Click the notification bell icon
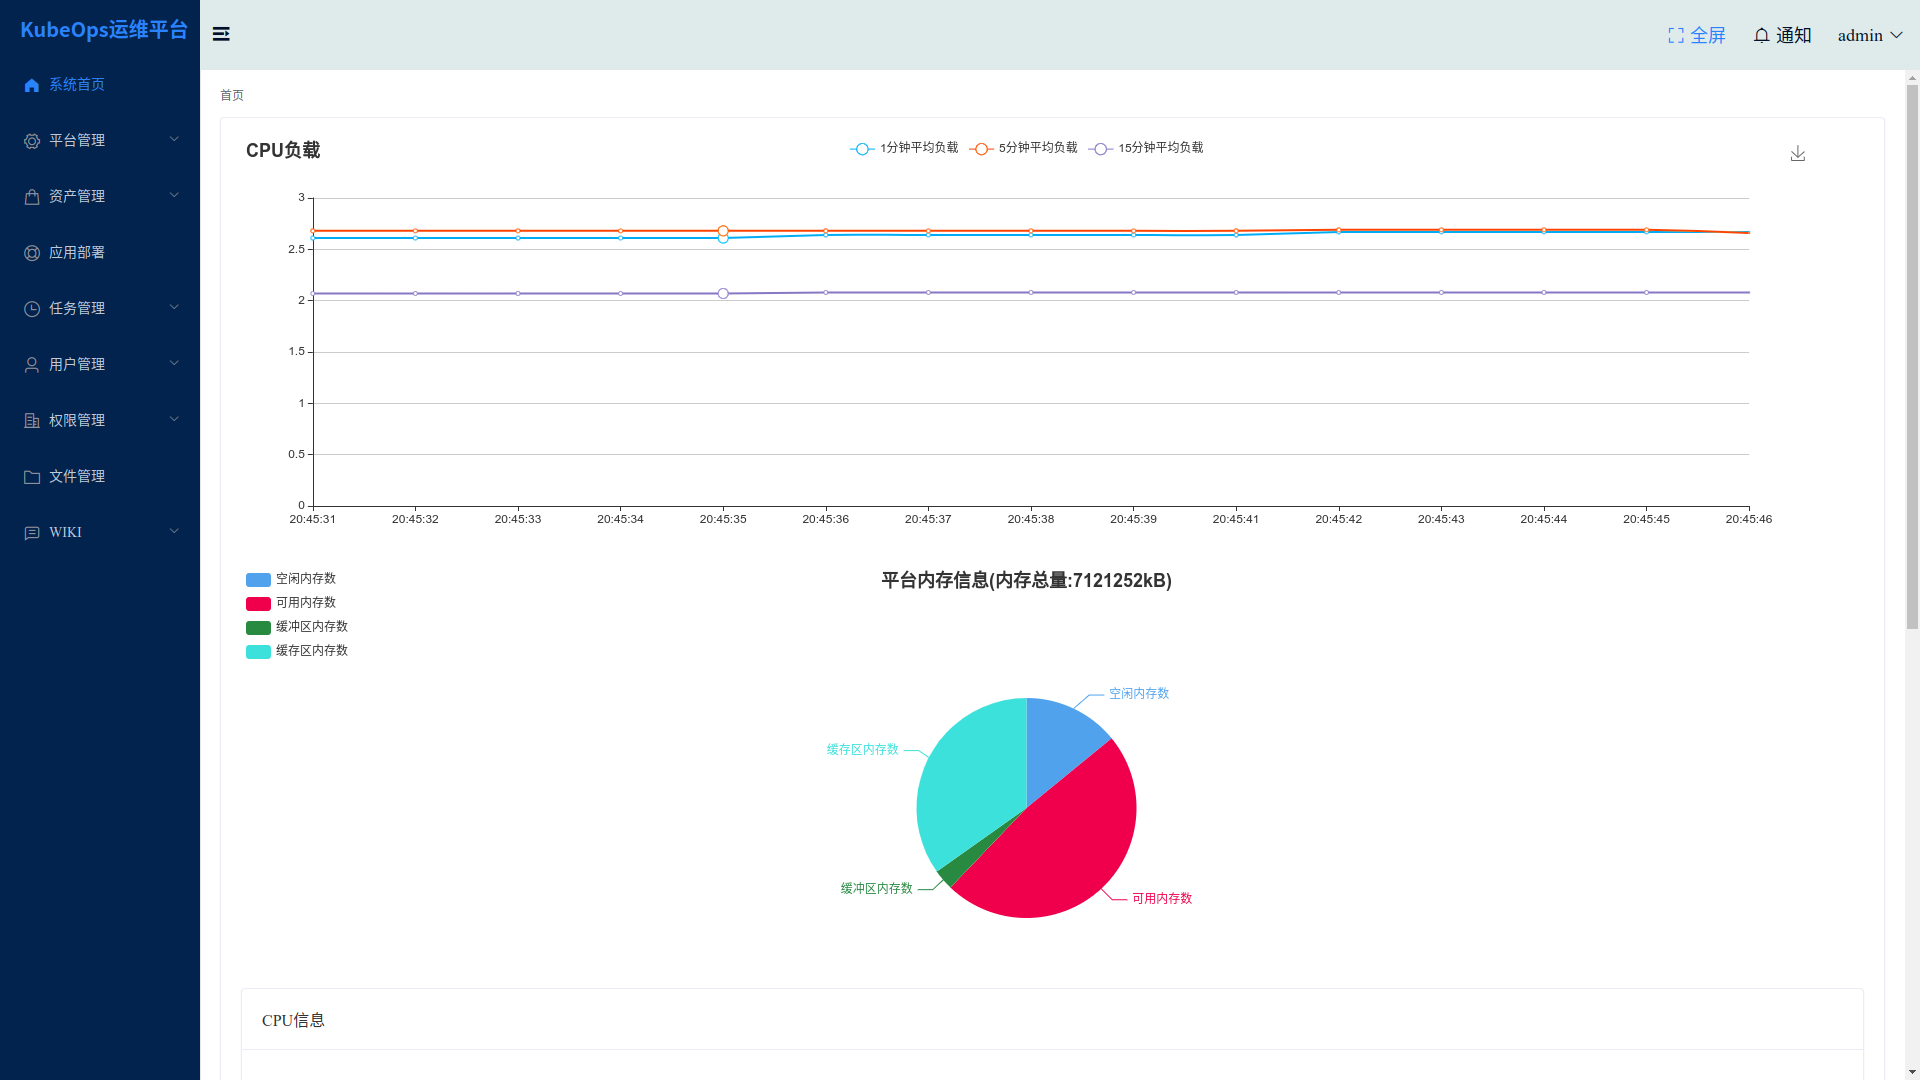This screenshot has width=1920, height=1080. [1761, 36]
